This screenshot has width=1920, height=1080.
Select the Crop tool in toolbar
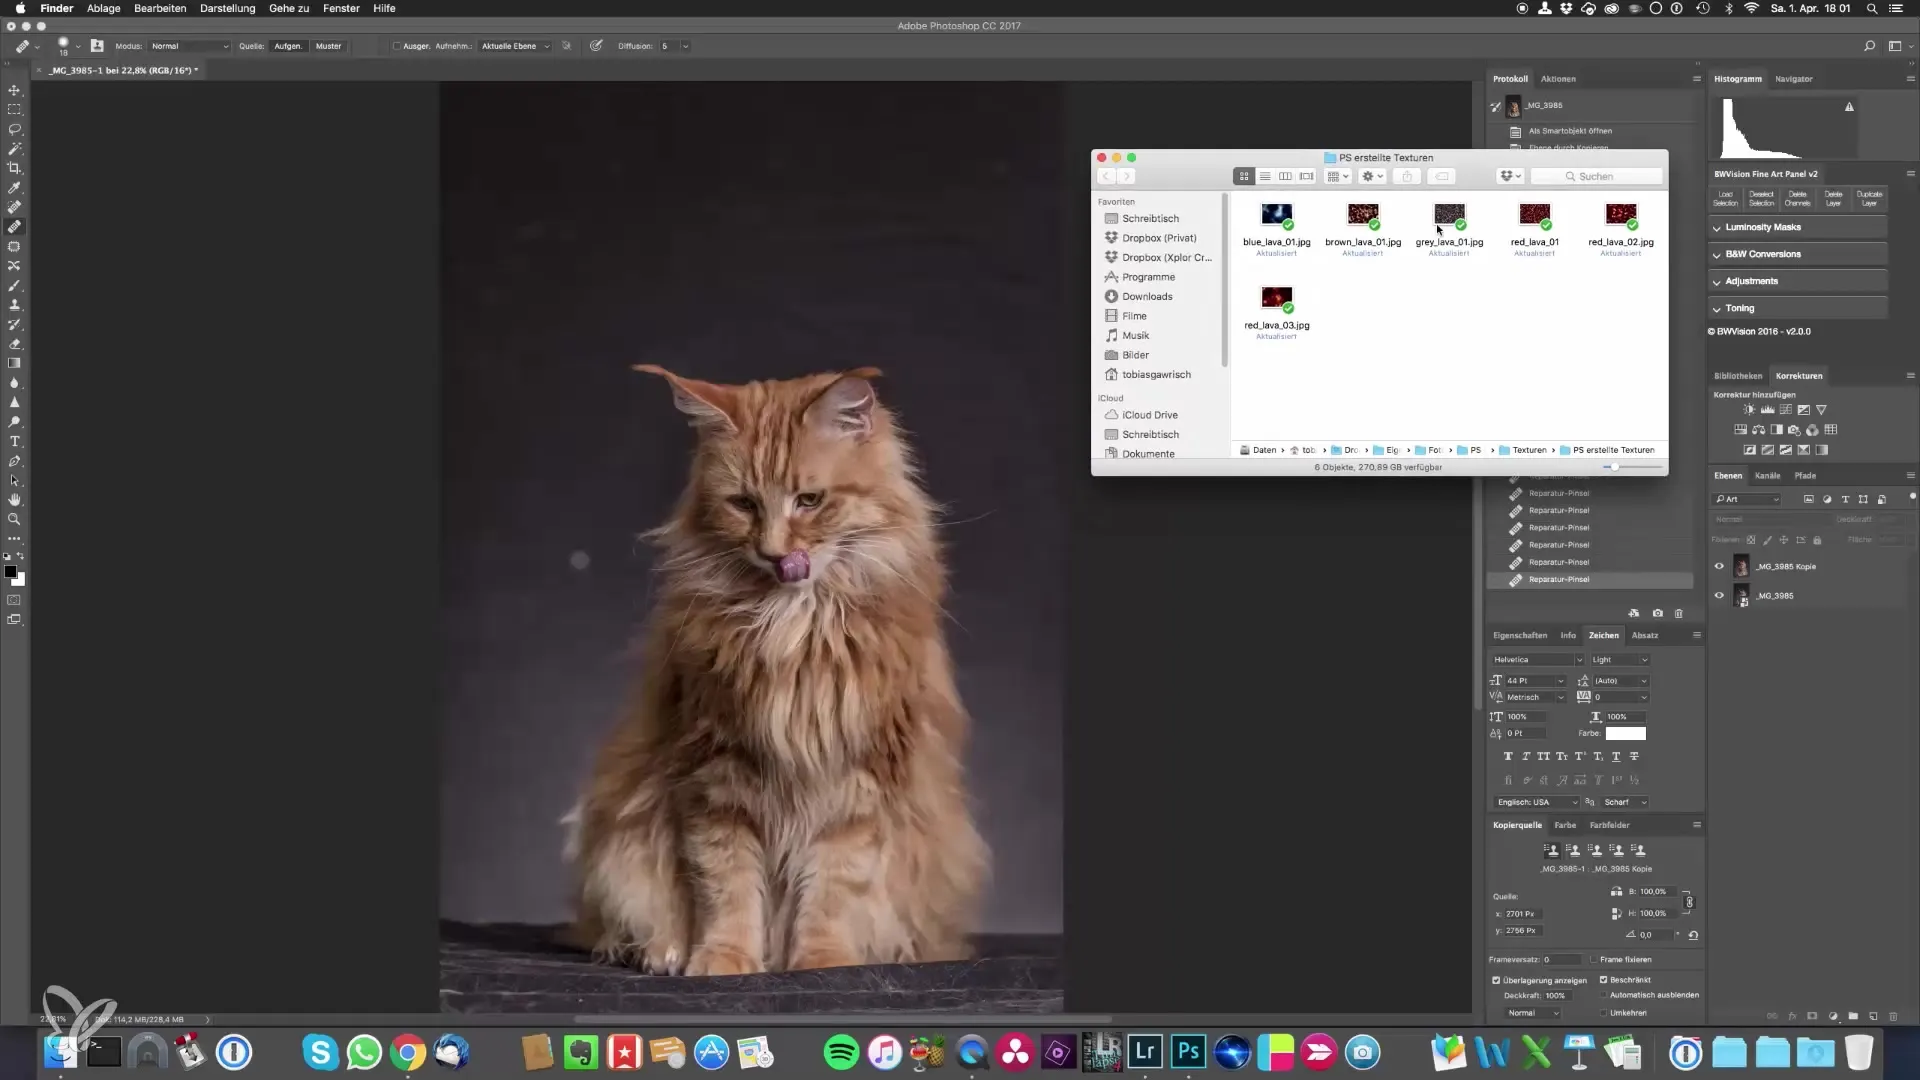(x=14, y=168)
